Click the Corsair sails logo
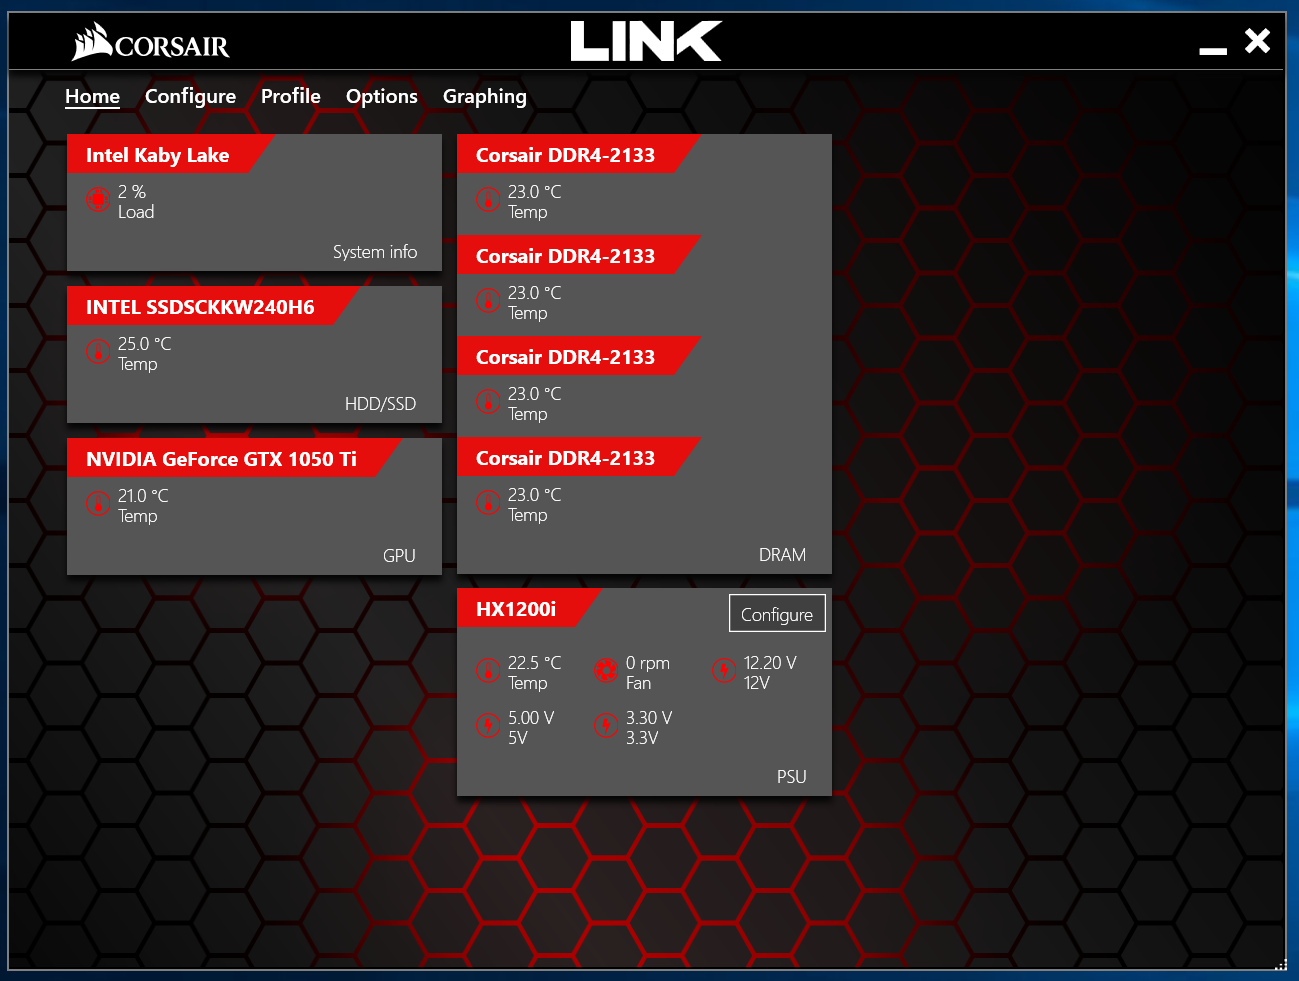Image resolution: width=1299 pixels, height=981 pixels. pyautogui.click(x=91, y=42)
